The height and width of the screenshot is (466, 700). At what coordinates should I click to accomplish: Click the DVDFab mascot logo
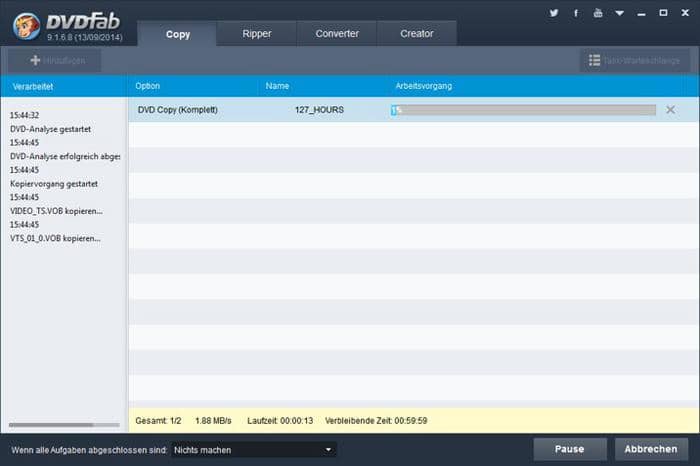click(26, 26)
